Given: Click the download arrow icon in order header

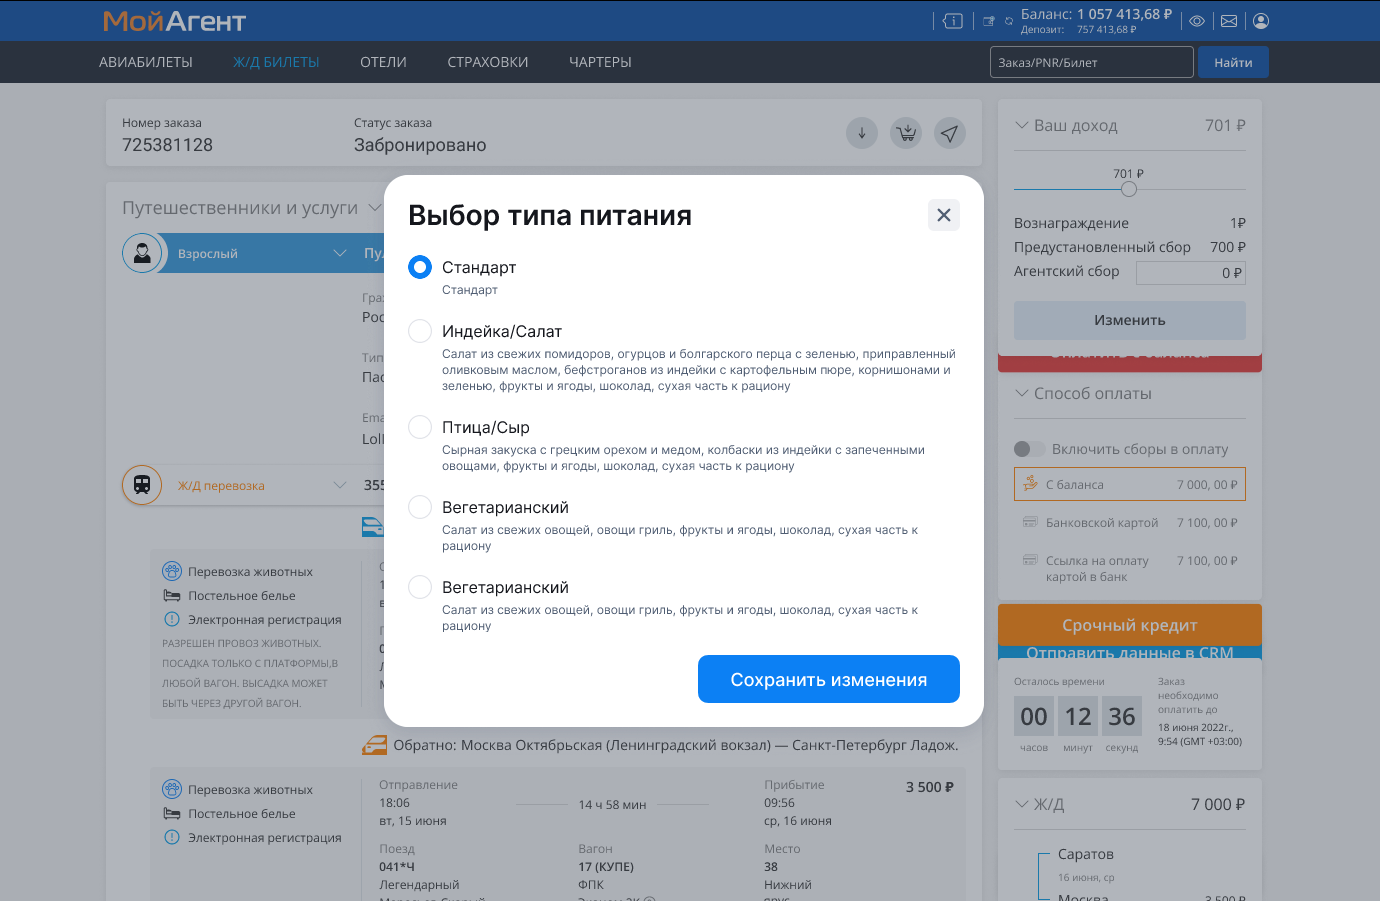Looking at the screenshot, I should (861, 133).
